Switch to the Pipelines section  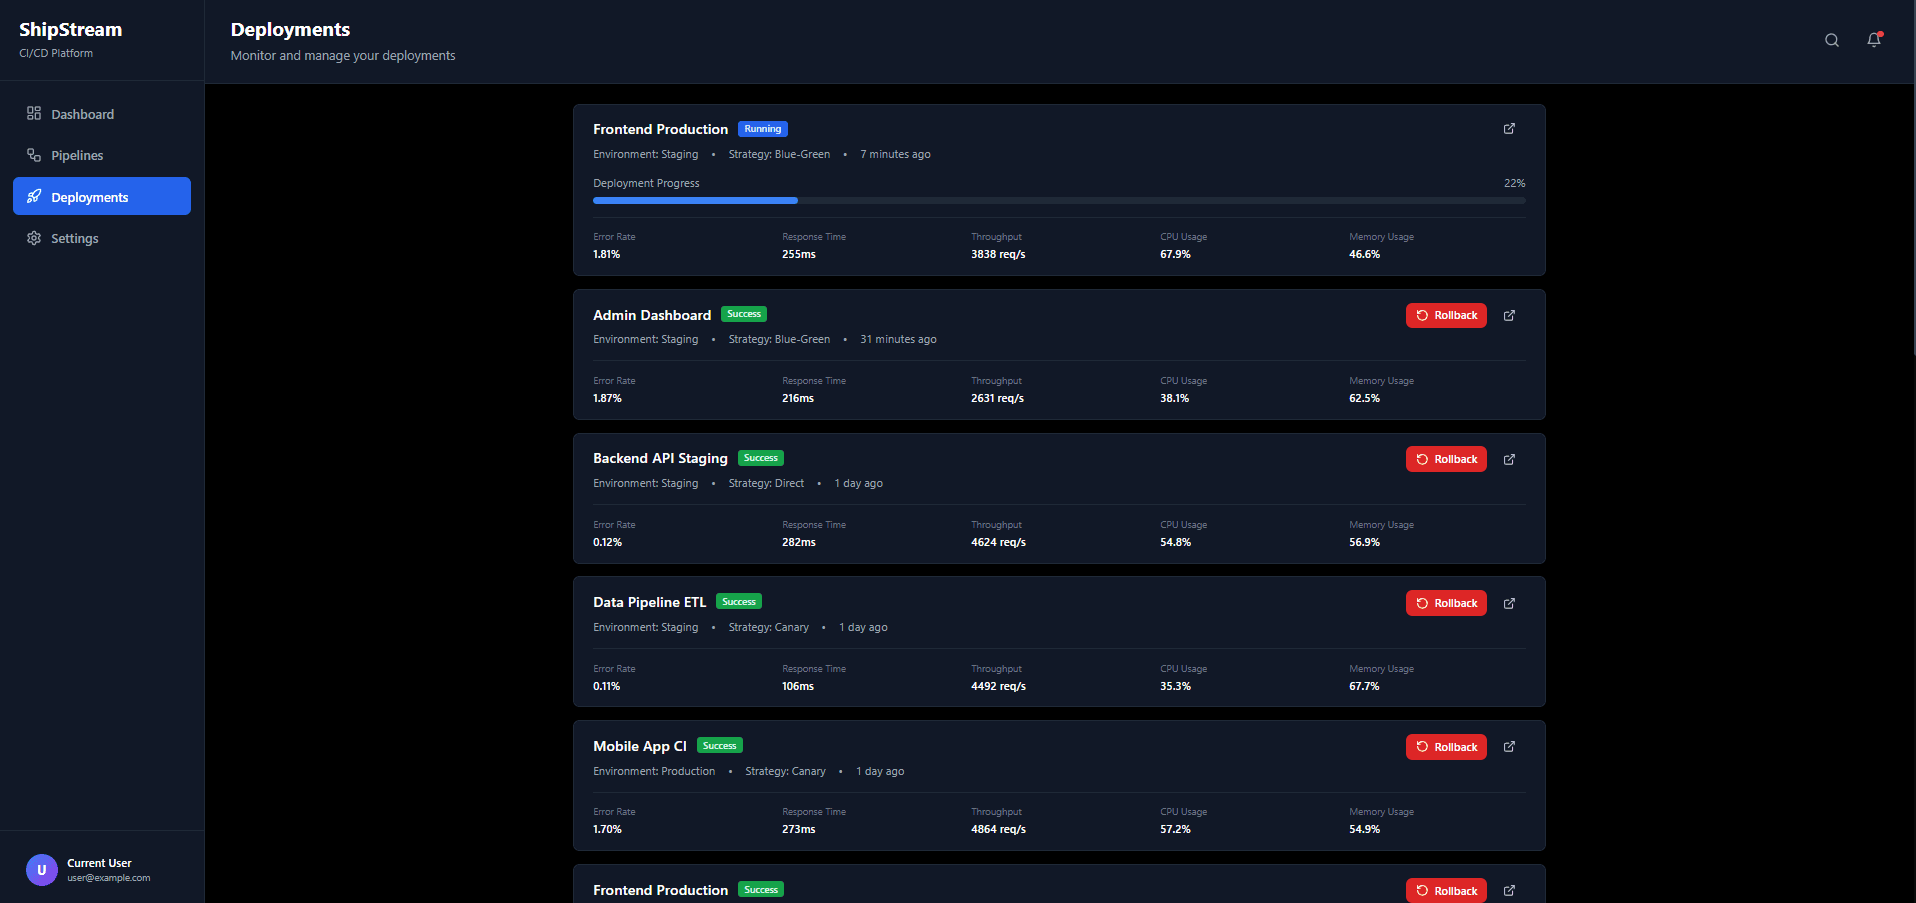point(77,155)
